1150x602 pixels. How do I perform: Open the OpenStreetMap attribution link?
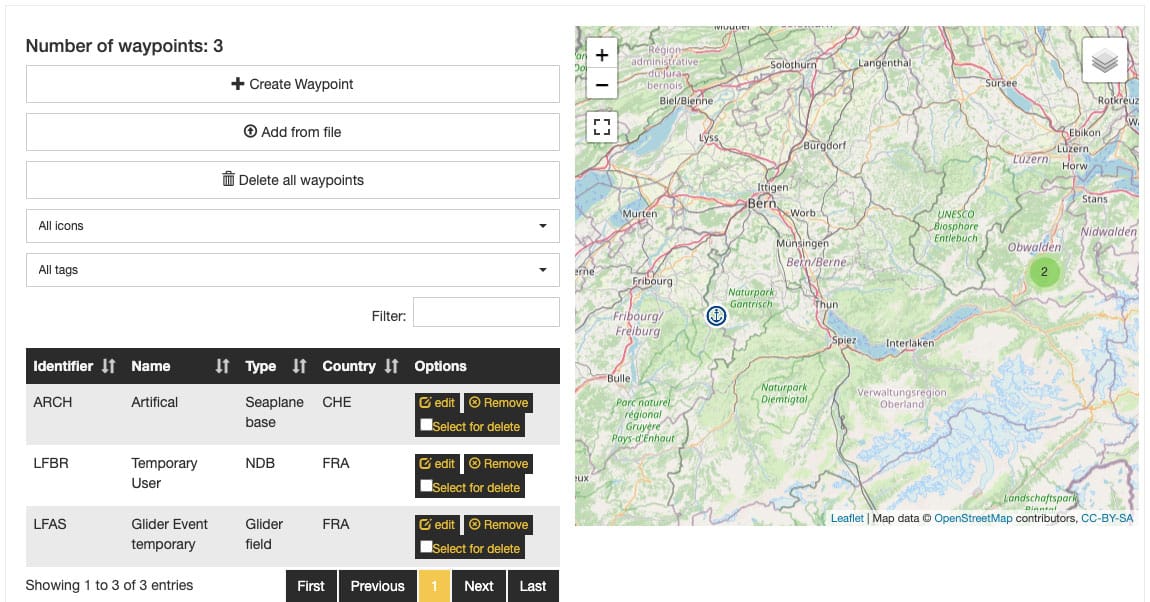click(973, 518)
